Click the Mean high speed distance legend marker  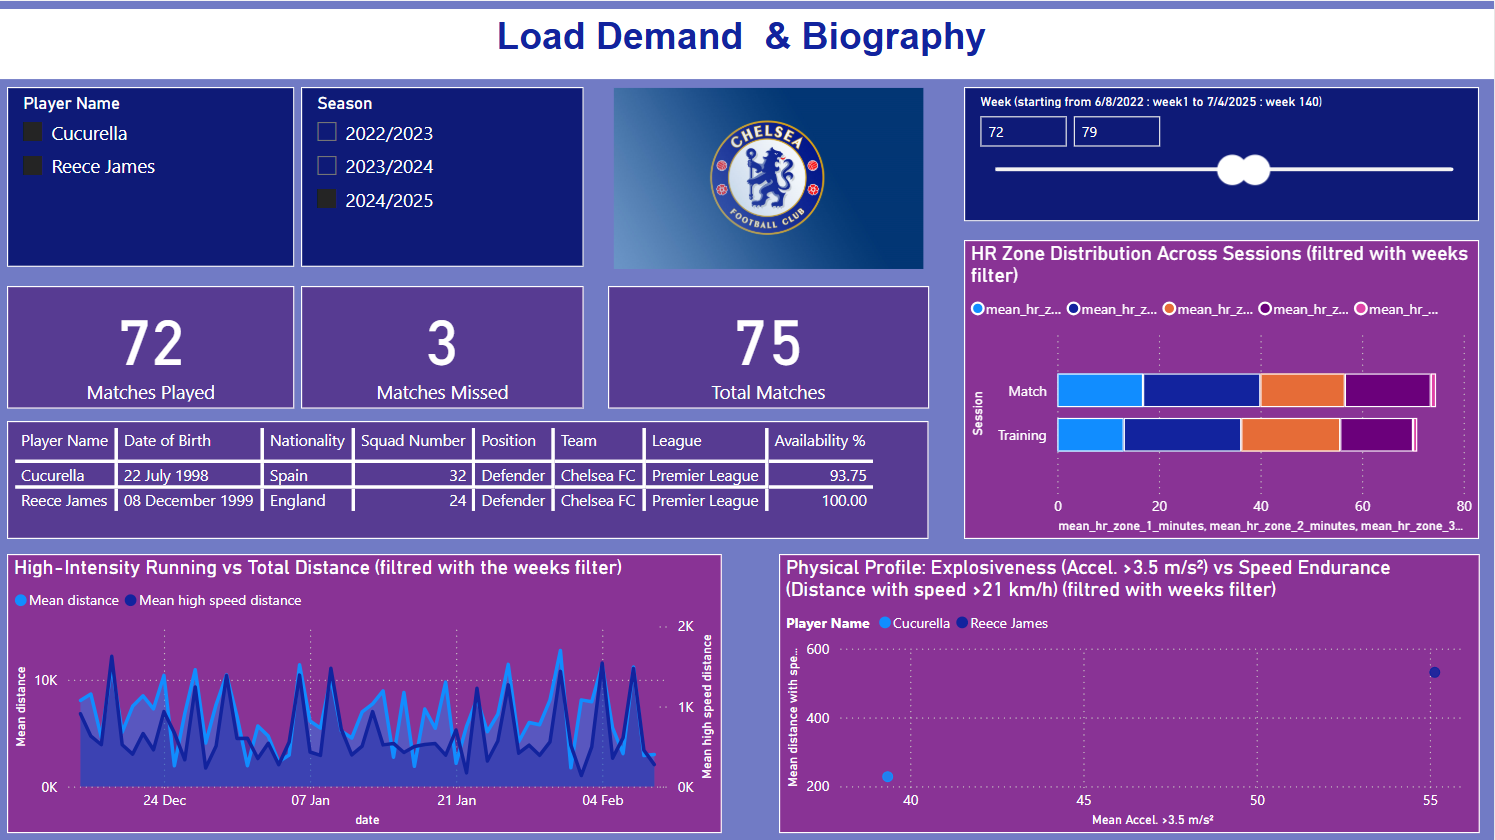click(x=131, y=600)
